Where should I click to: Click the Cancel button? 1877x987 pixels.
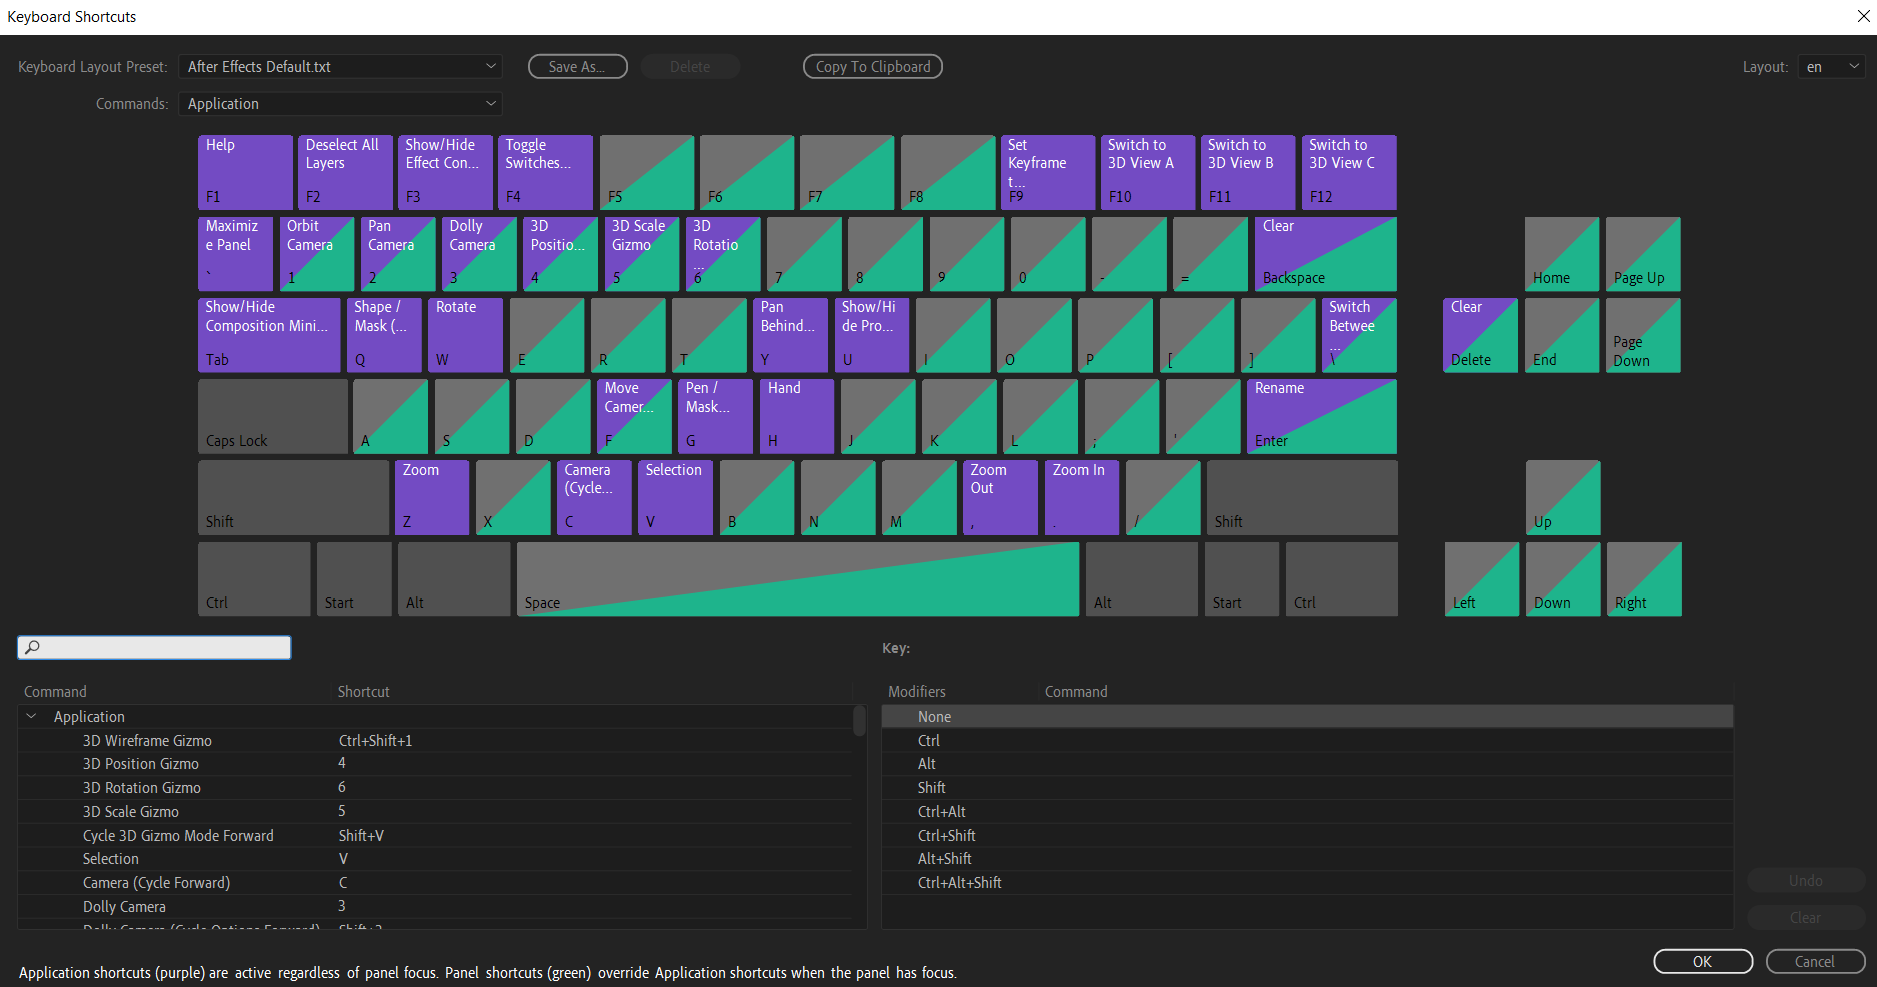click(1815, 961)
